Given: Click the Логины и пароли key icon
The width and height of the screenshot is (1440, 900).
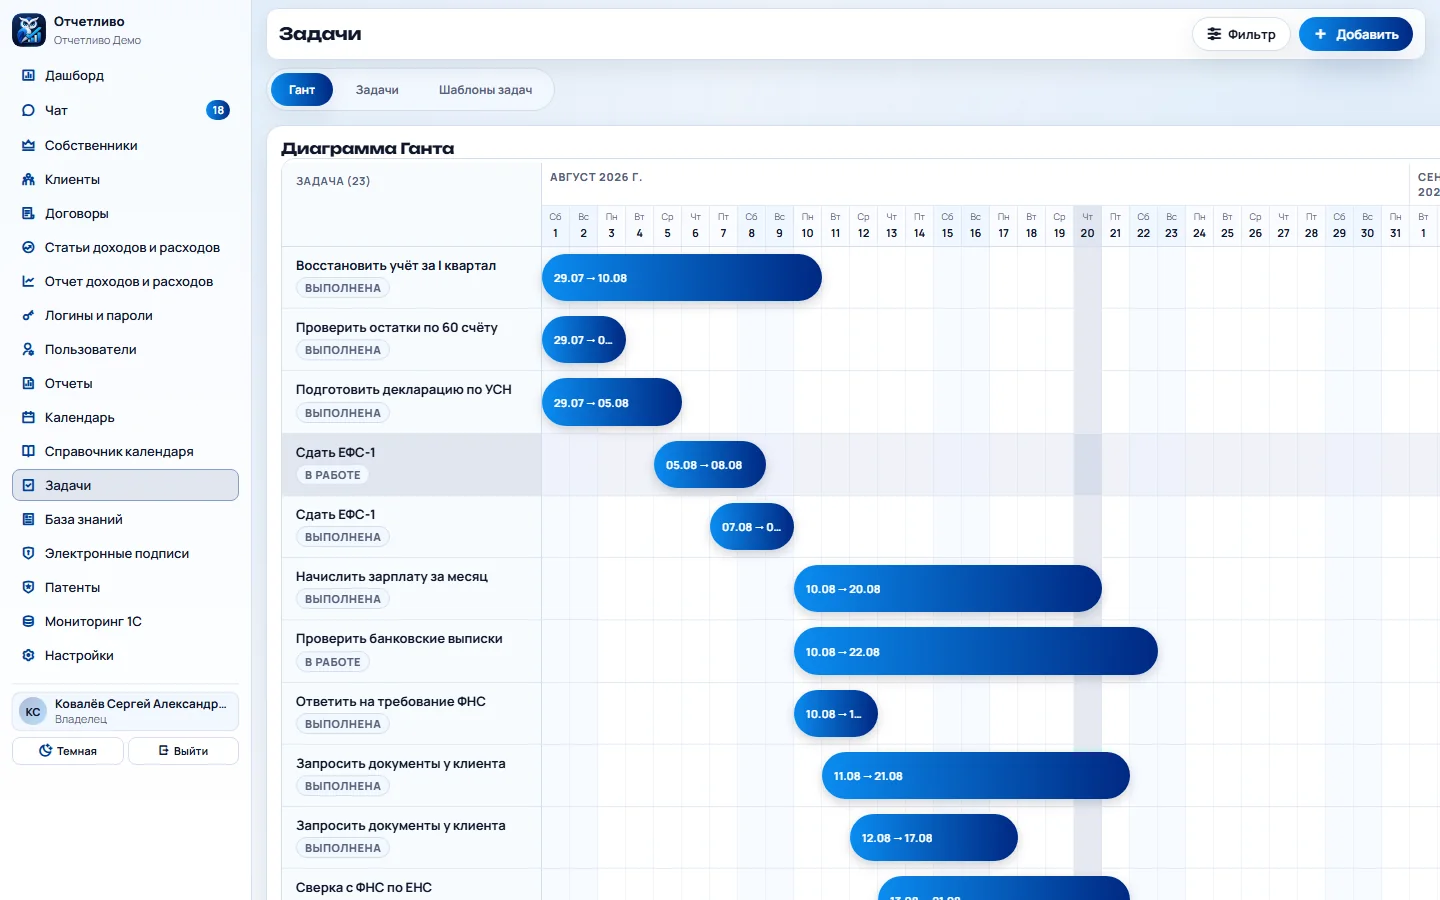Looking at the screenshot, I should pos(28,315).
